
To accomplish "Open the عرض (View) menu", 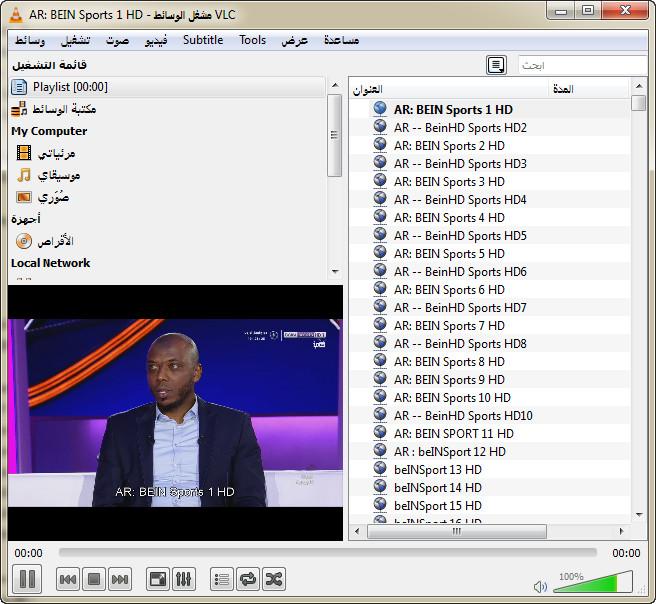I will [x=295, y=40].
